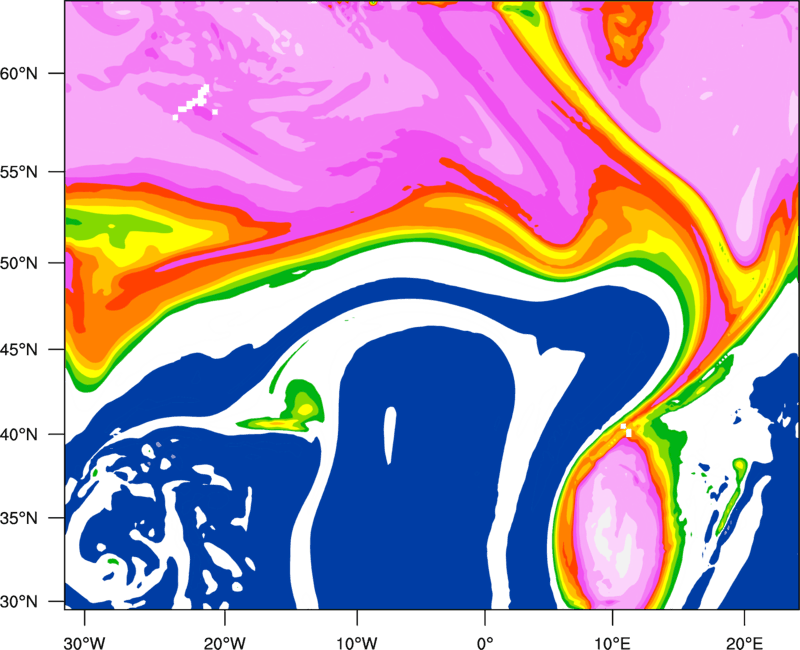Click the 50°N latitude label

19,263
